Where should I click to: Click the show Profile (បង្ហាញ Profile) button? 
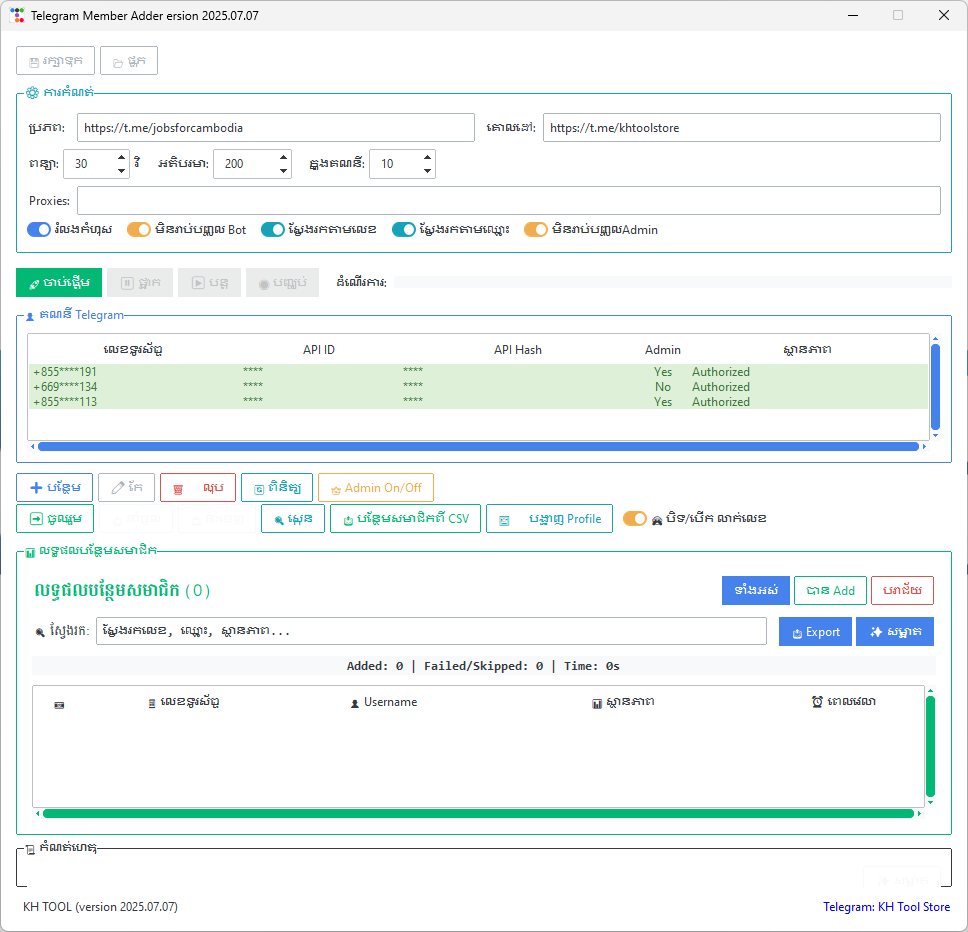coord(549,518)
